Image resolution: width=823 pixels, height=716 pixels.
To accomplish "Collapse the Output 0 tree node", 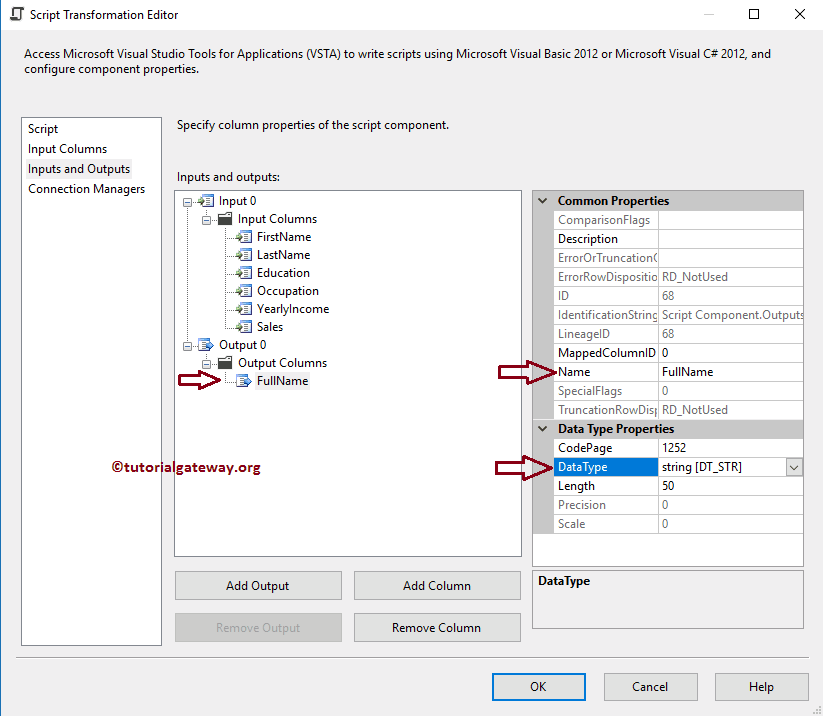I will [x=187, y=346].
